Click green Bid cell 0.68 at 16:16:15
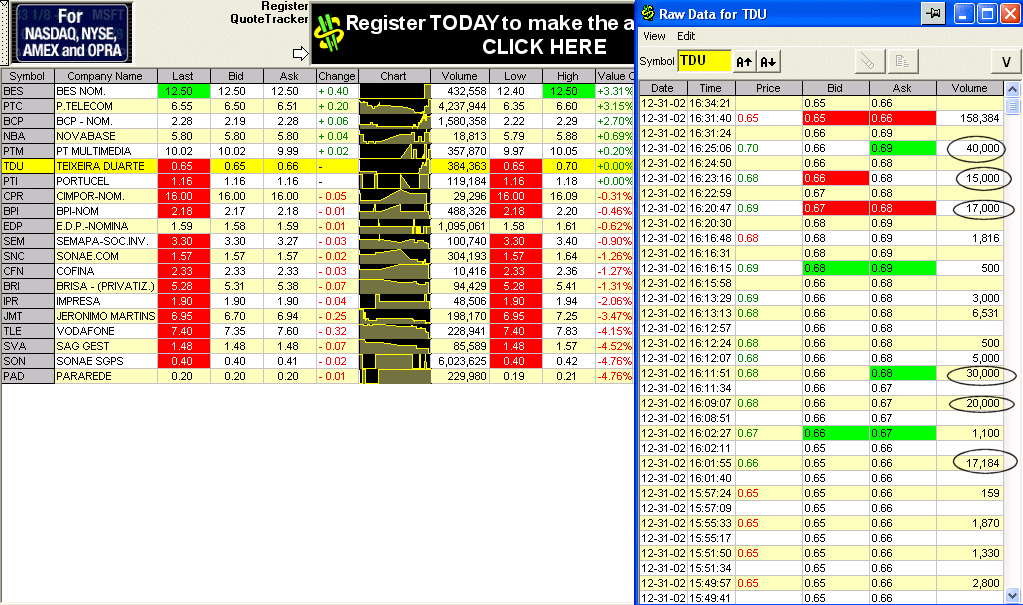The width and height of the screenshot is (1023, 605). click(x=836, y=268)
